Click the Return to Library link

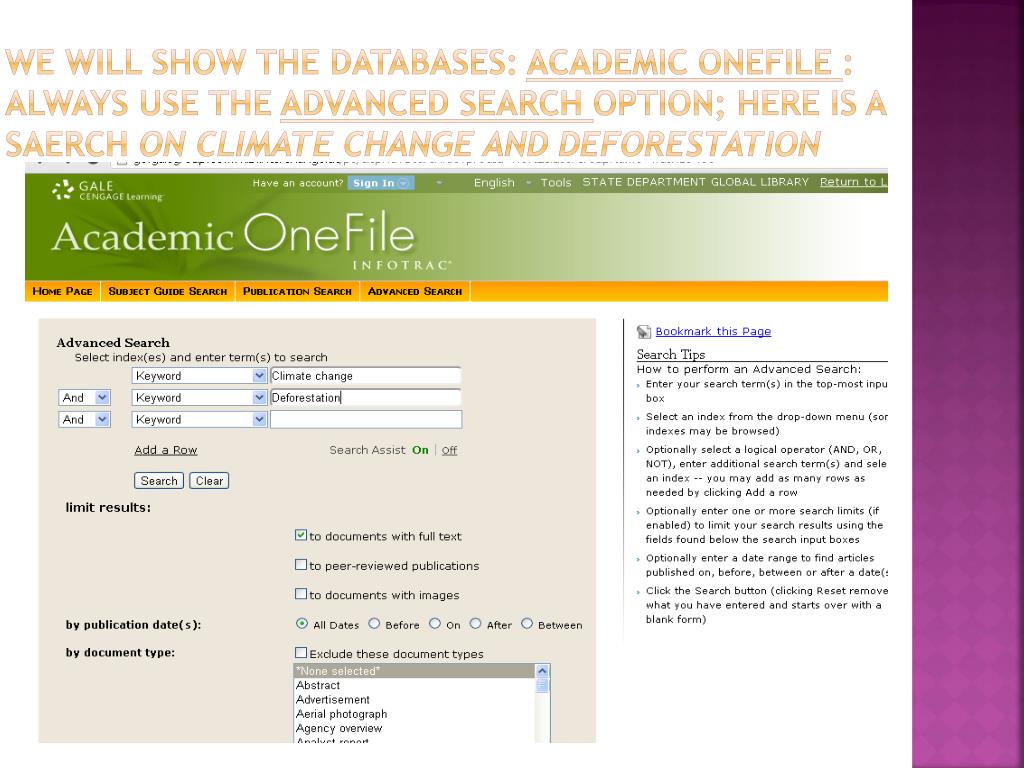(x=854, y=182)
